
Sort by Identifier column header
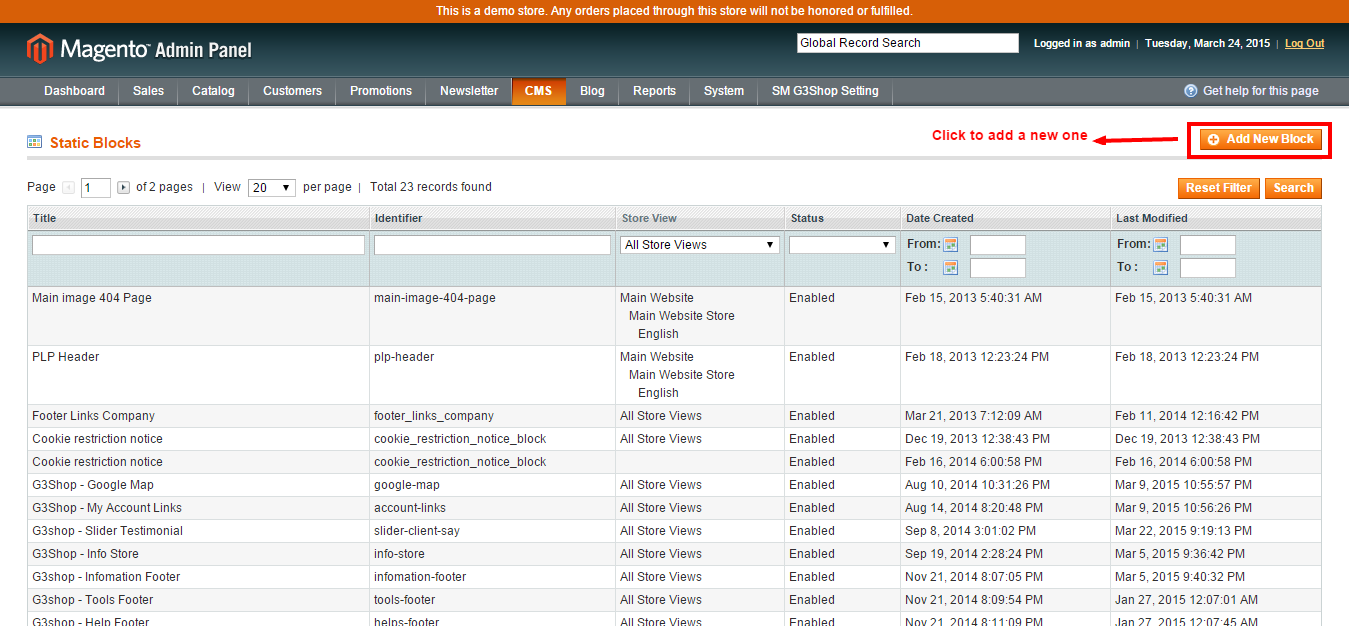click(493, 218)
